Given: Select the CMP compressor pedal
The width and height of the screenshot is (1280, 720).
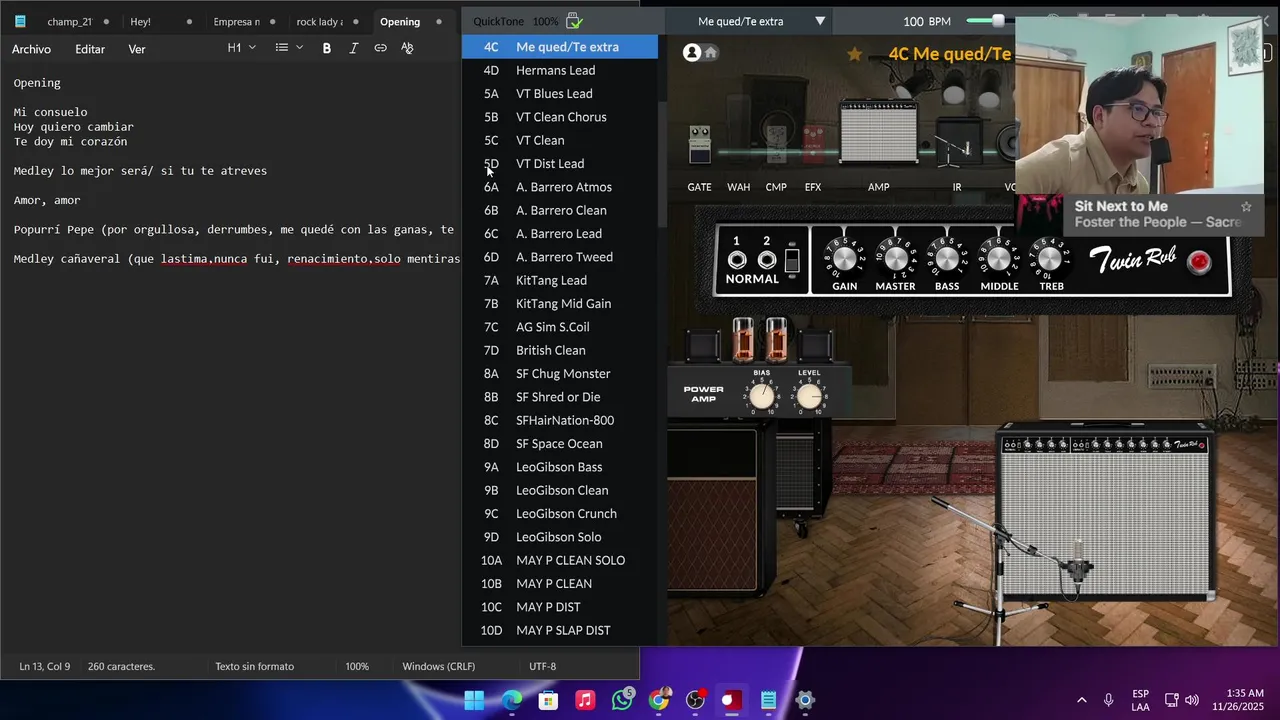Looking at the screenshot, I should tap(776, 145).
